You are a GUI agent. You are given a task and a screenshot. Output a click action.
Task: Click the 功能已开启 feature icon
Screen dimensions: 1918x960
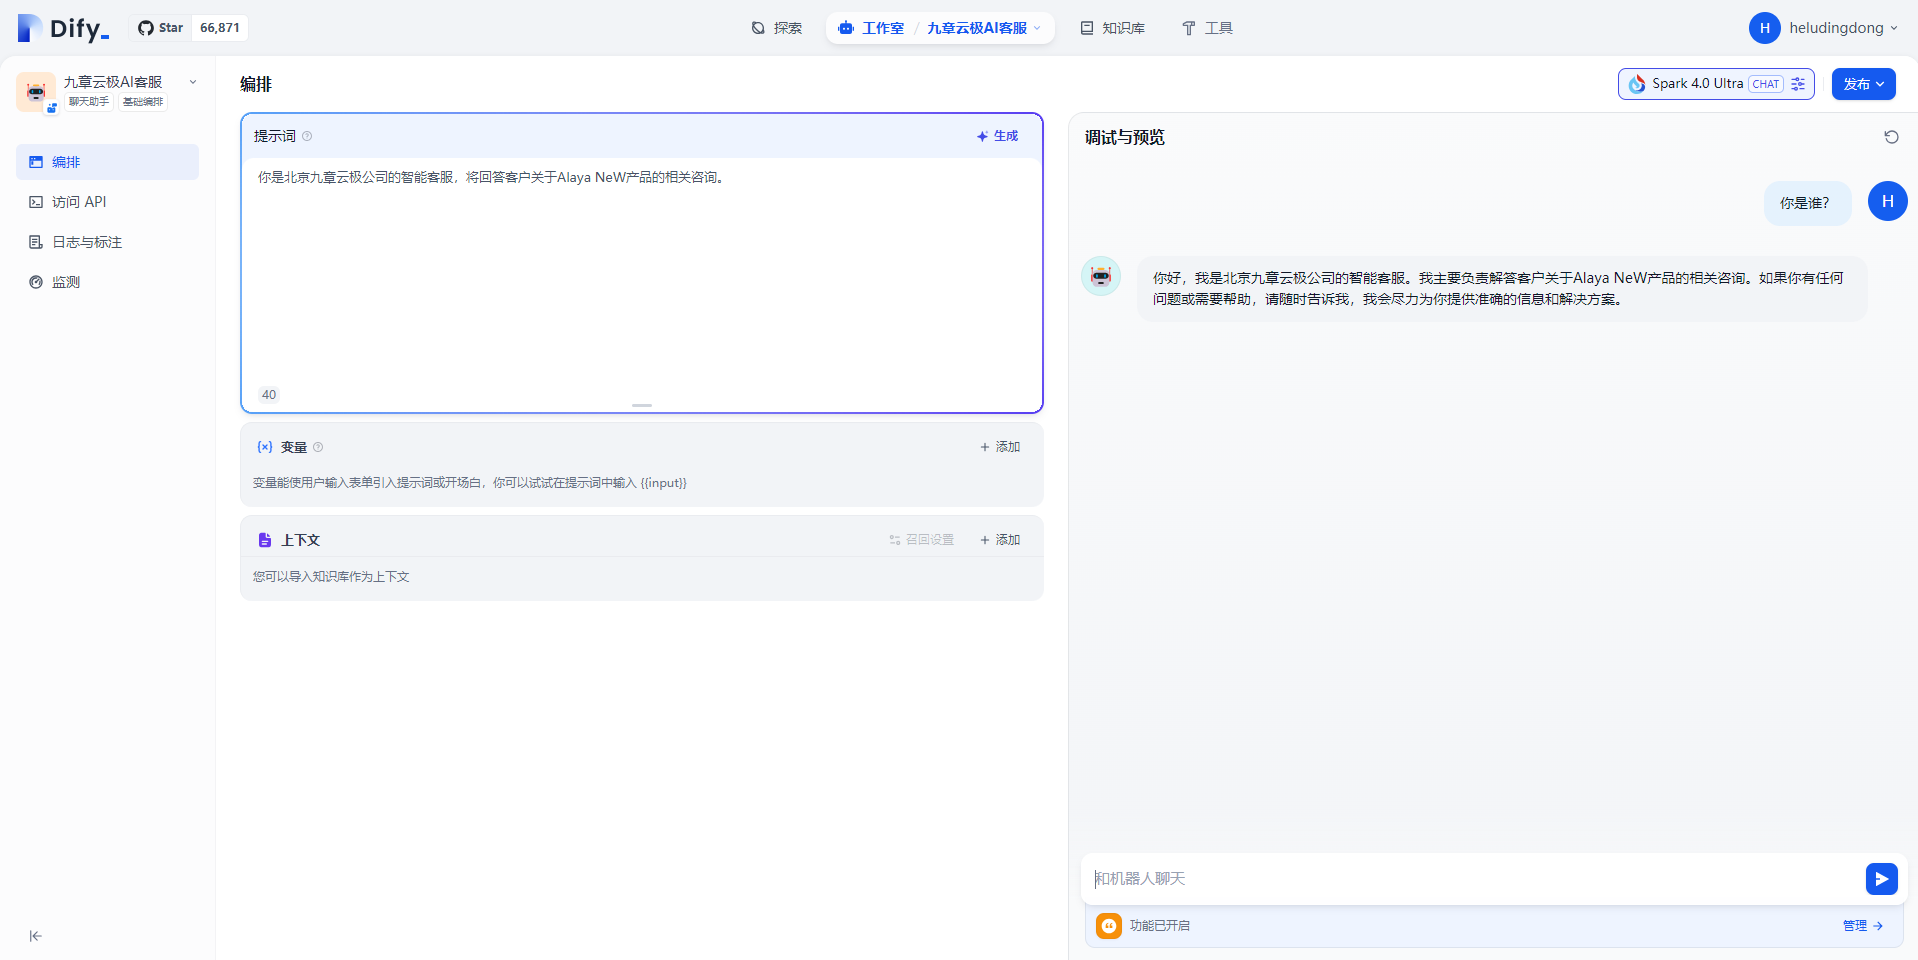[x=1108, y=926]
